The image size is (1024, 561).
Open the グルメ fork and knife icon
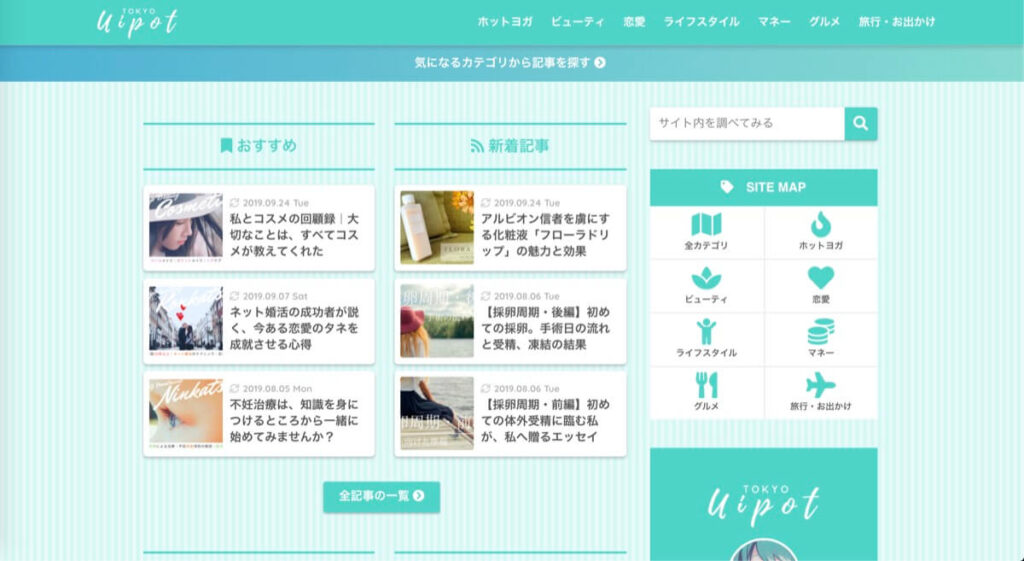[x=706, y=385]
